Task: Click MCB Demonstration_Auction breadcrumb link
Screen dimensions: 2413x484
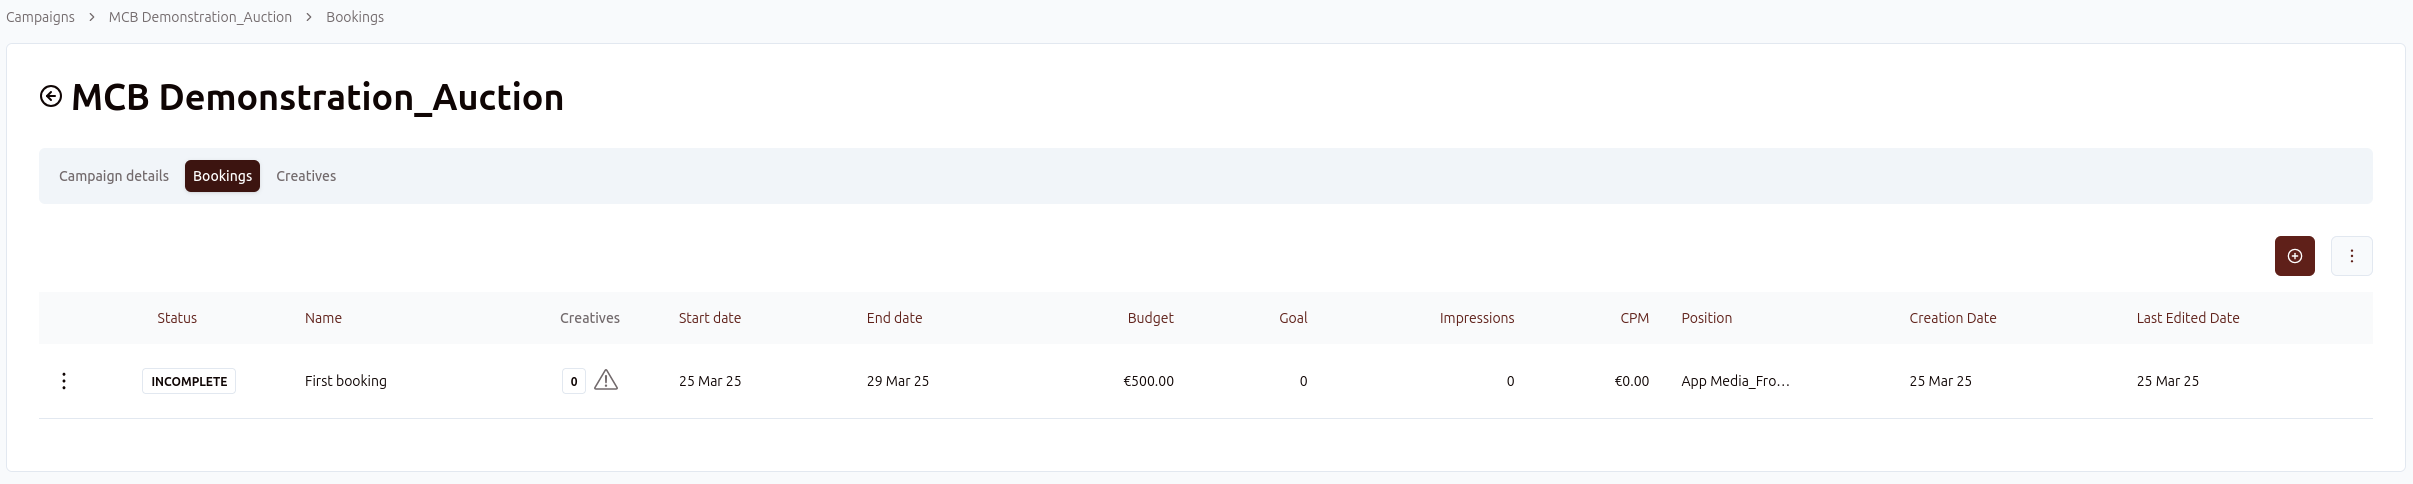Action: 200,17
